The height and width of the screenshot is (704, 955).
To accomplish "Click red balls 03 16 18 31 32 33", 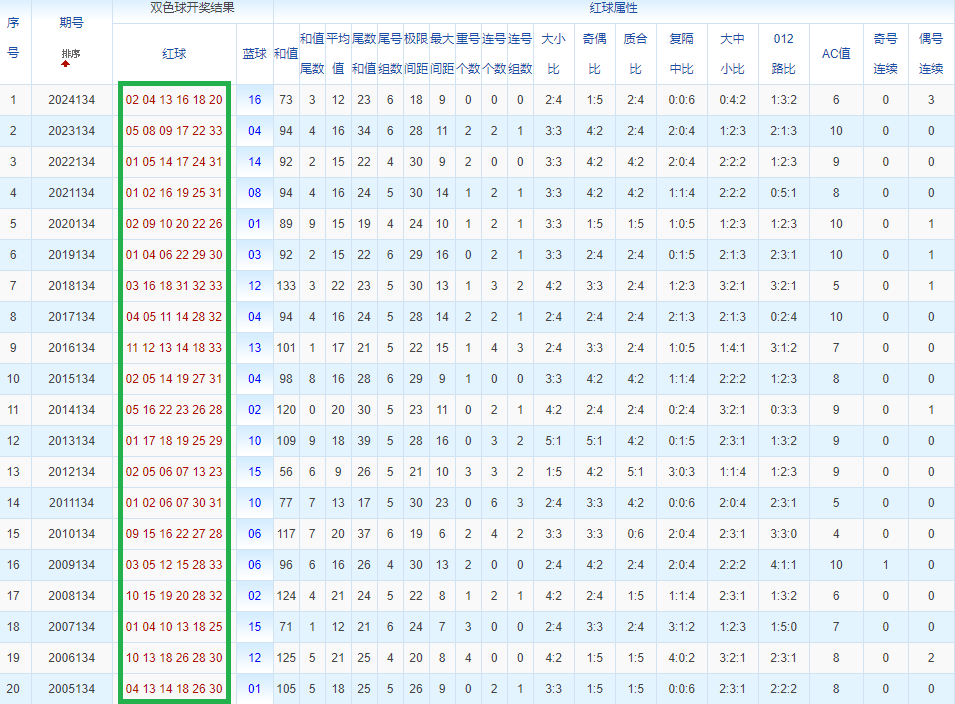I will click(174, 286).
